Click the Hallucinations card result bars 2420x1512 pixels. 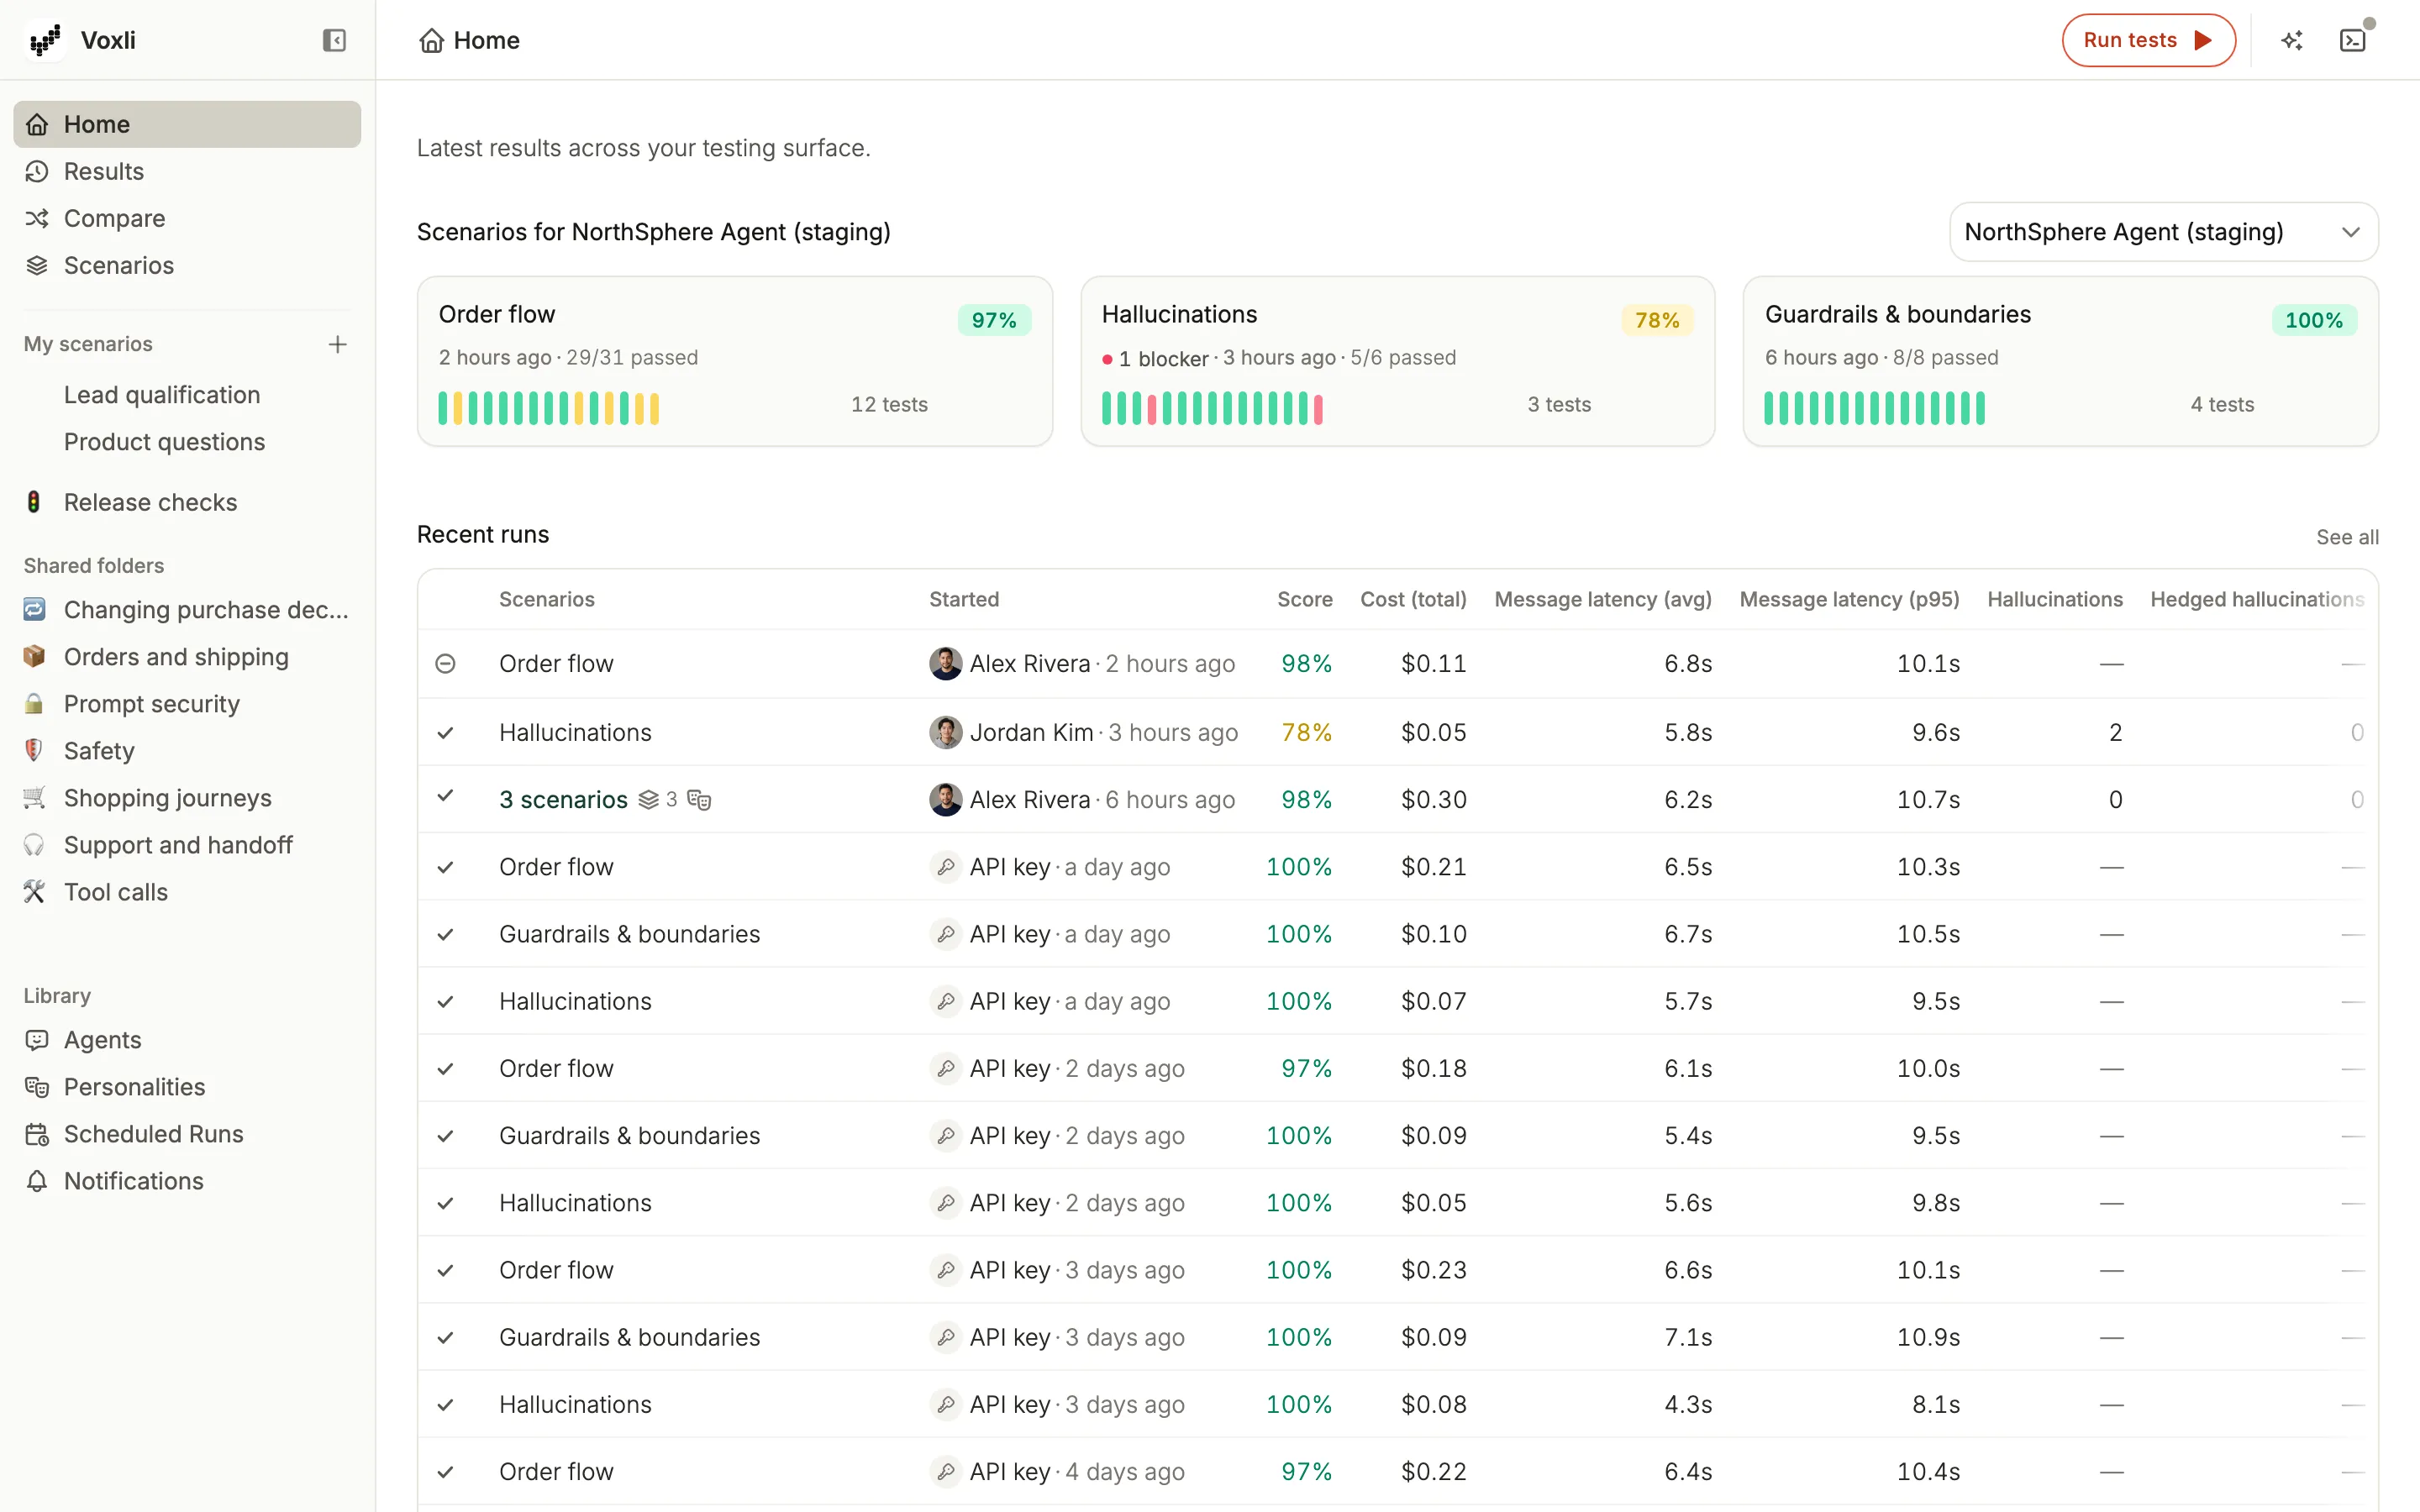click(1212, 408)
